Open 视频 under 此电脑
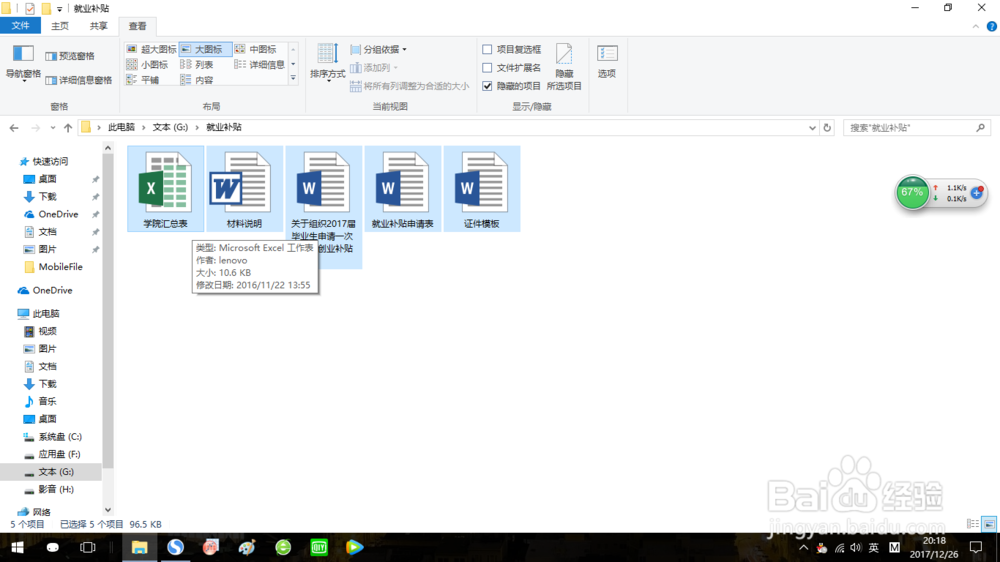 47,331
